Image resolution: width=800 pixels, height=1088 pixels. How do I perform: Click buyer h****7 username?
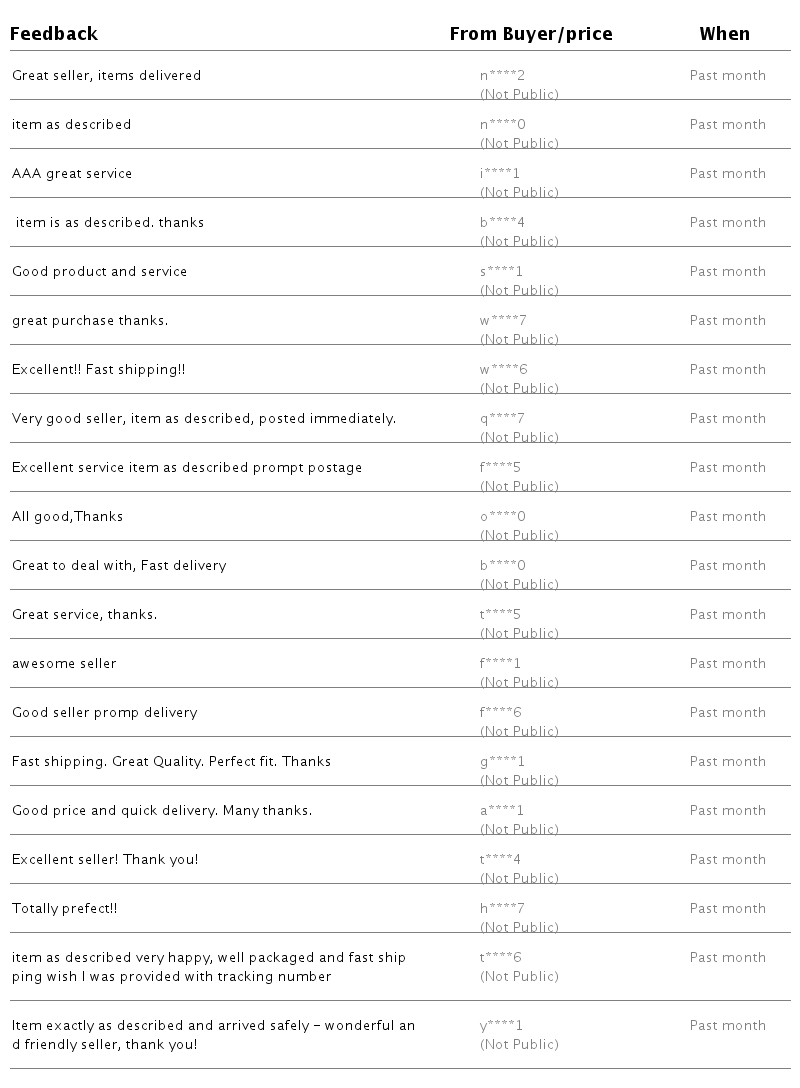point(502,908)
